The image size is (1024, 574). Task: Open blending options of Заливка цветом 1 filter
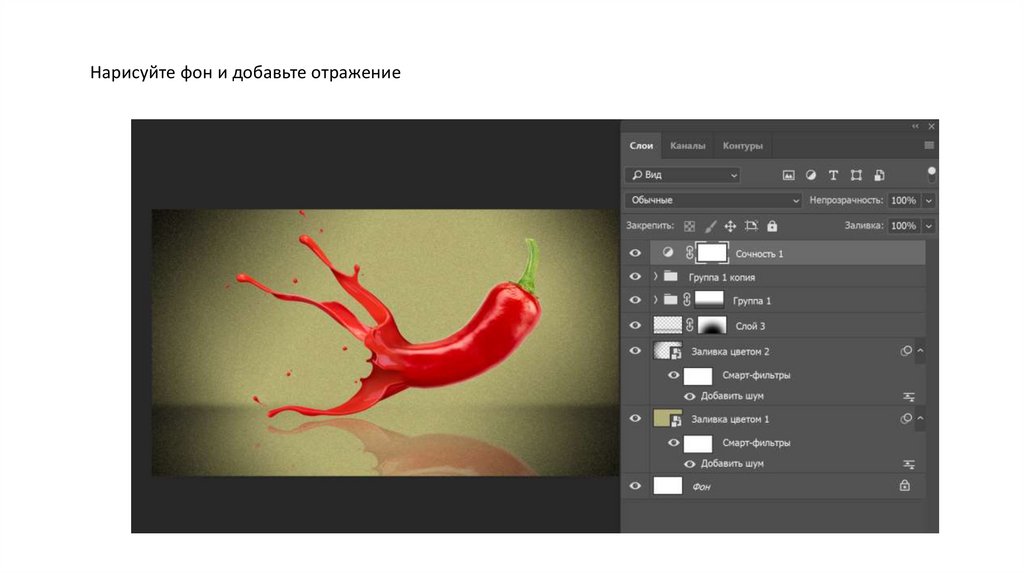(x=908, y=464)
